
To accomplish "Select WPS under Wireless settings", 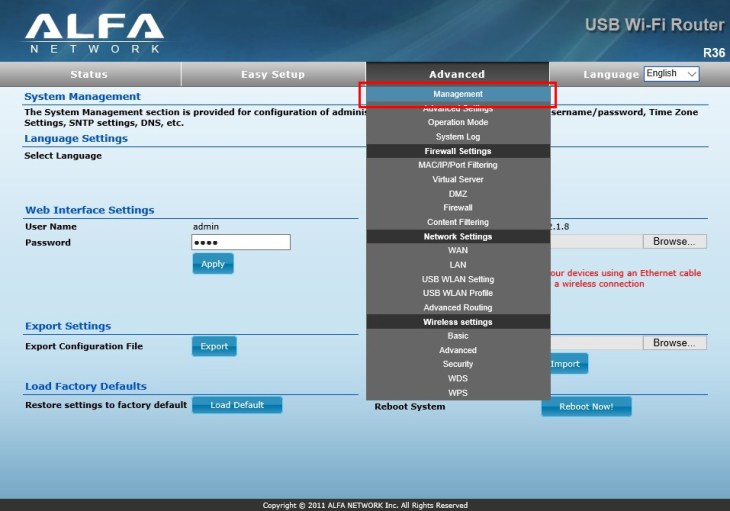I will (x=458, y=393).
